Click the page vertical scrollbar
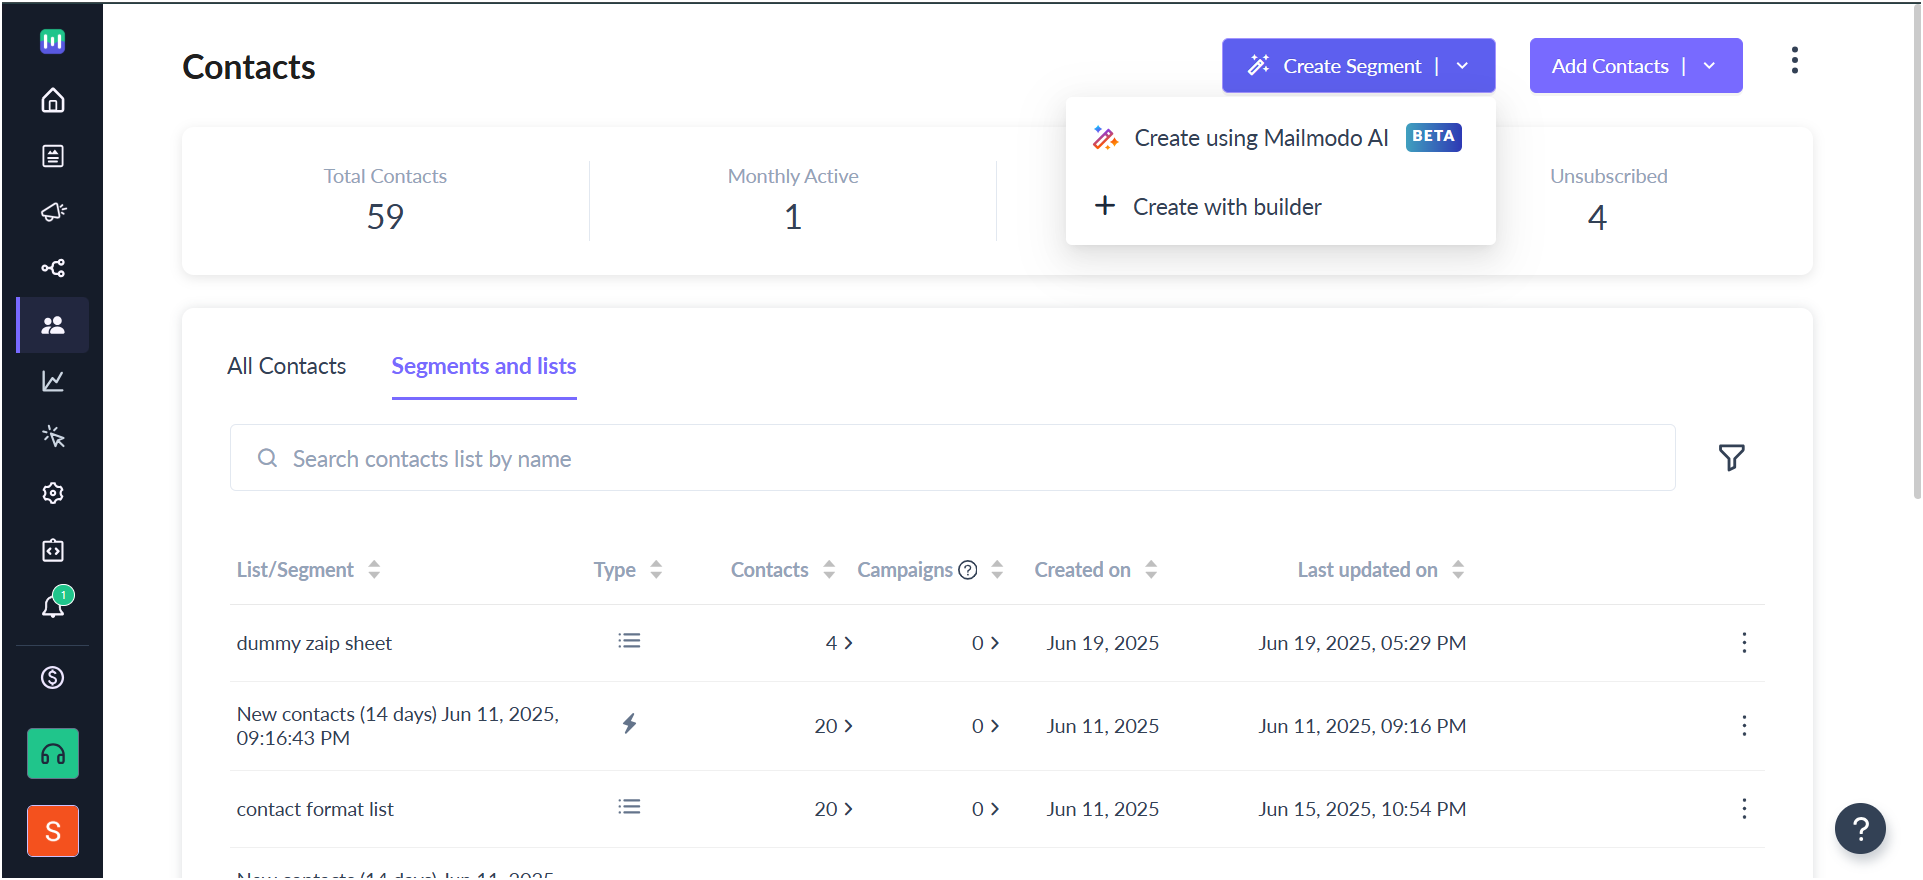Screen dimensions: 1923x880 tap(1916, 250)
